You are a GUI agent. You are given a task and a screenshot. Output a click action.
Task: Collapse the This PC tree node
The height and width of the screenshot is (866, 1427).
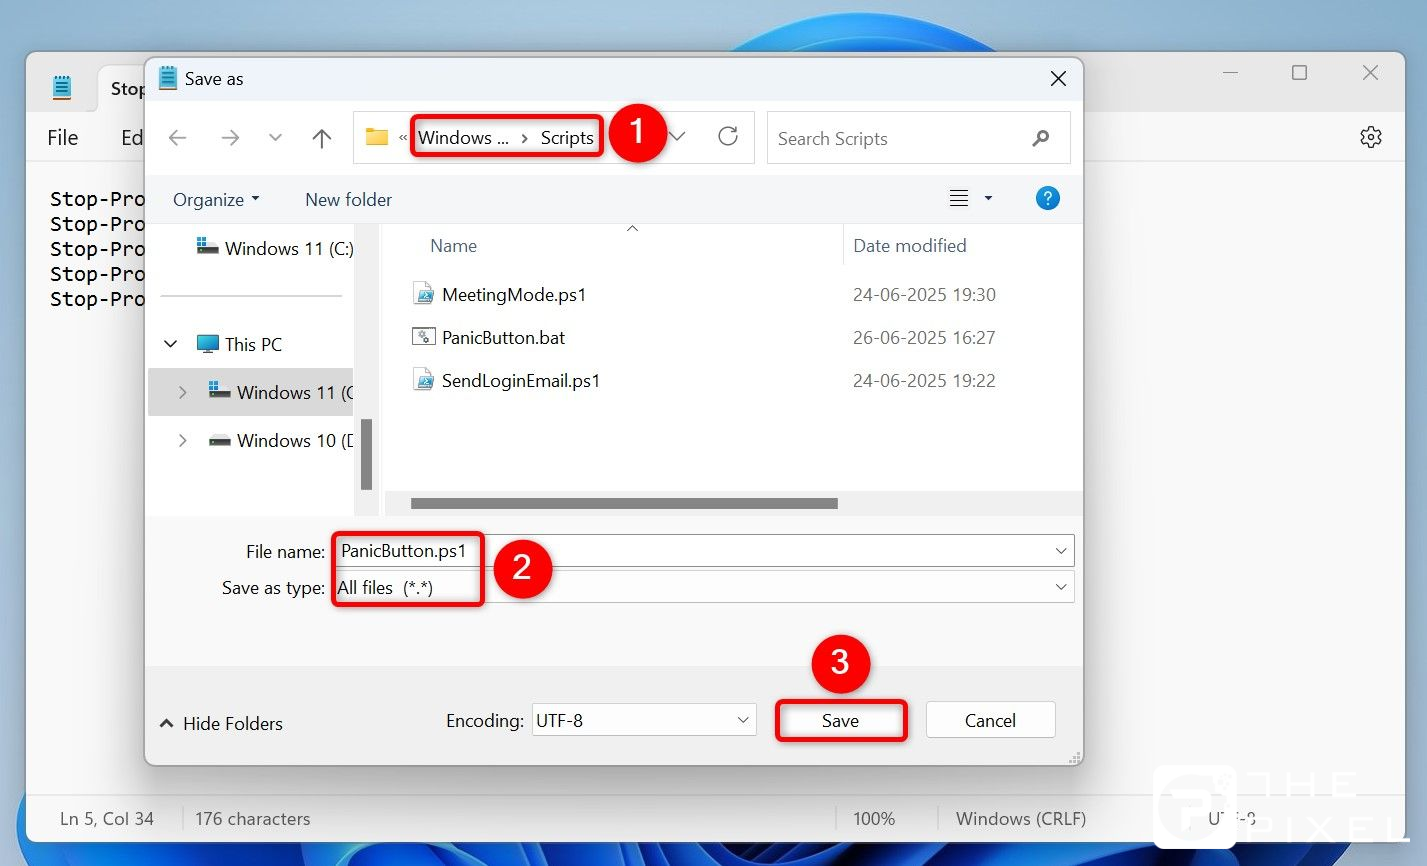171,344
